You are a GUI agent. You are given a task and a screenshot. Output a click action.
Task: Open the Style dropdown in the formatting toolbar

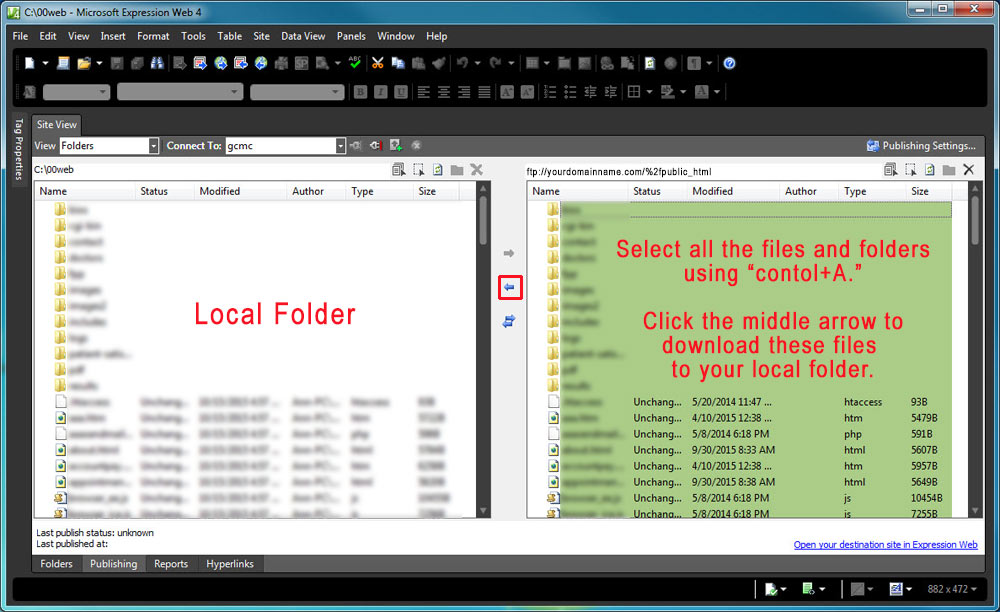pos(77,92)
